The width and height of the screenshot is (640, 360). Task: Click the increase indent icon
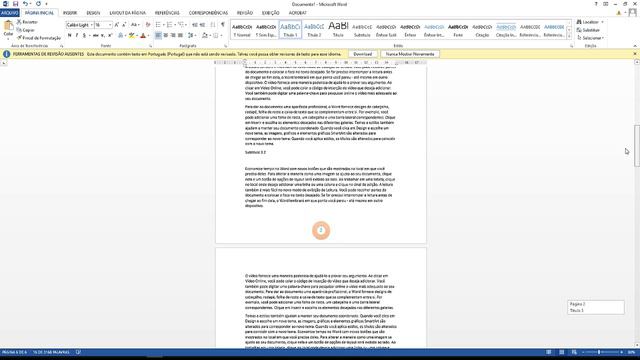[202, 25]
